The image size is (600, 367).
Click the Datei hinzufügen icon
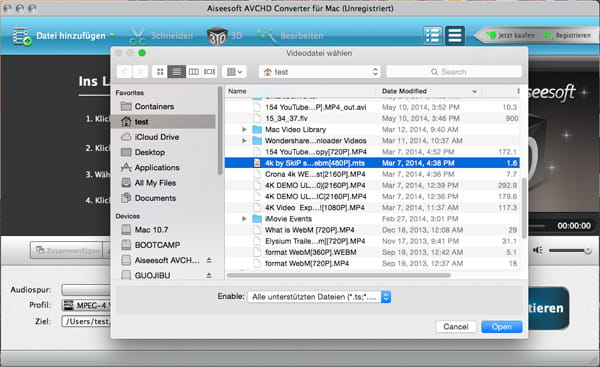click(x=21, y=36)
